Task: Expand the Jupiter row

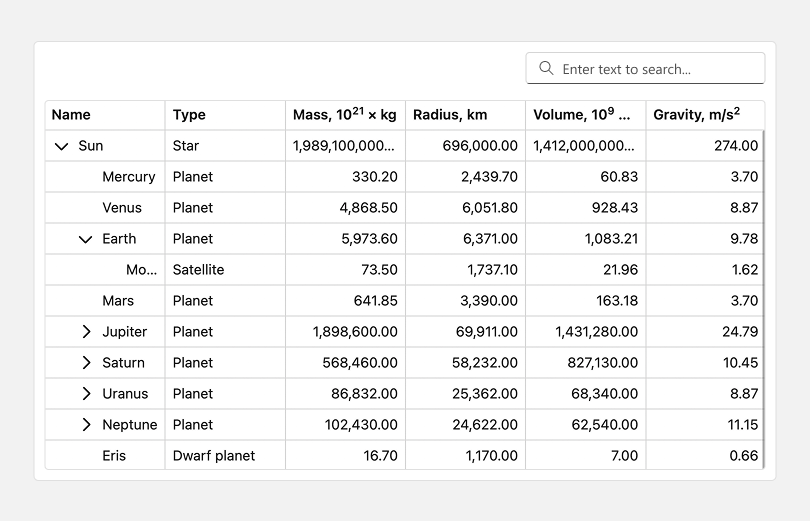Action: (86, 332)
